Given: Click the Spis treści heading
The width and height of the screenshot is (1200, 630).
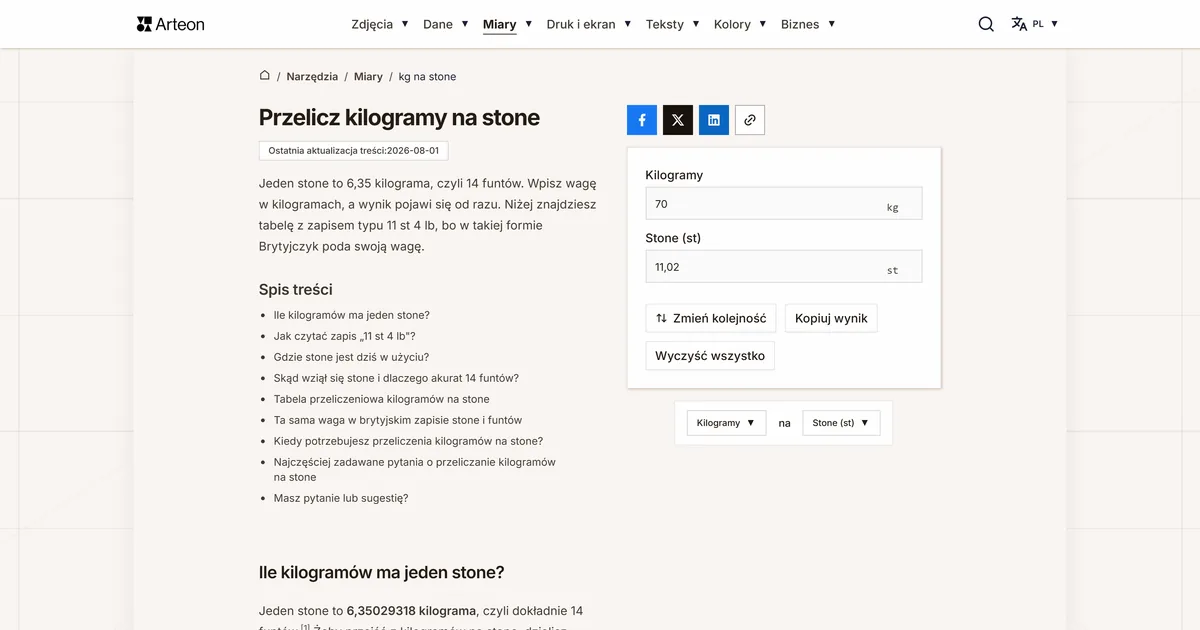Looking at the screenshot, I should [x=296, y=289].
